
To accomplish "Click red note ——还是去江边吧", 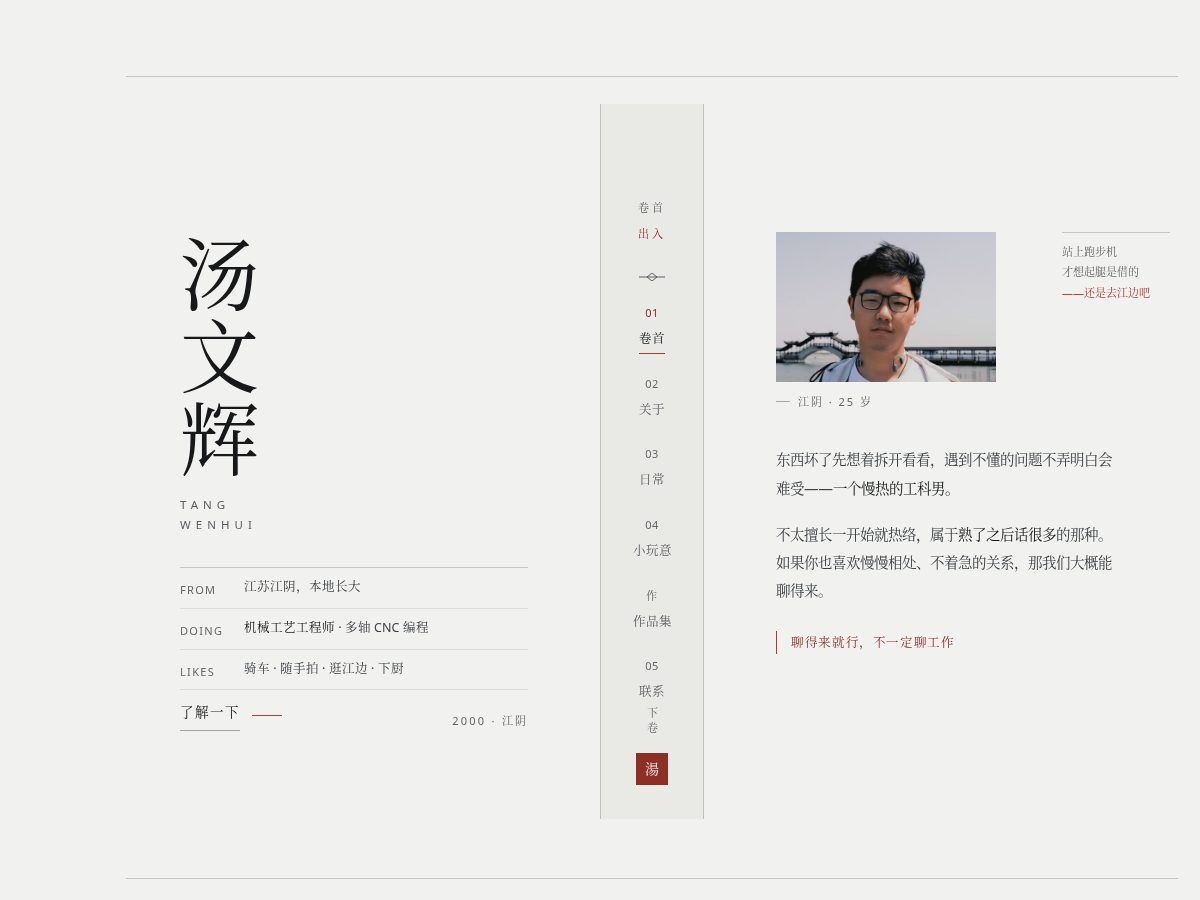I will [x=1106, y=293].
